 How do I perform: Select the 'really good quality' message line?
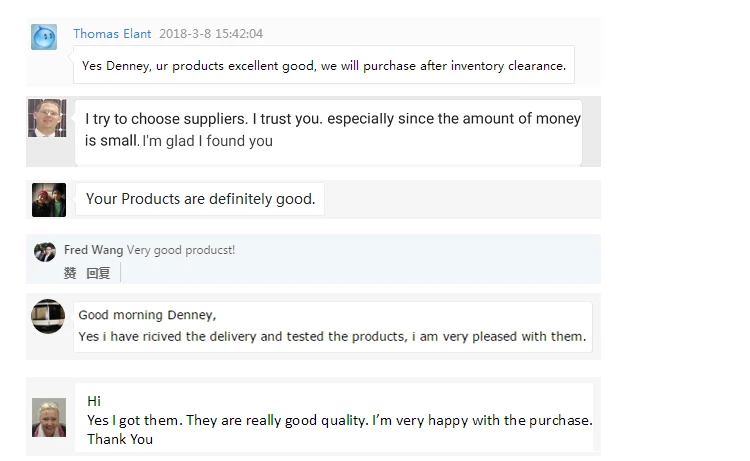(x=339, y=420)
